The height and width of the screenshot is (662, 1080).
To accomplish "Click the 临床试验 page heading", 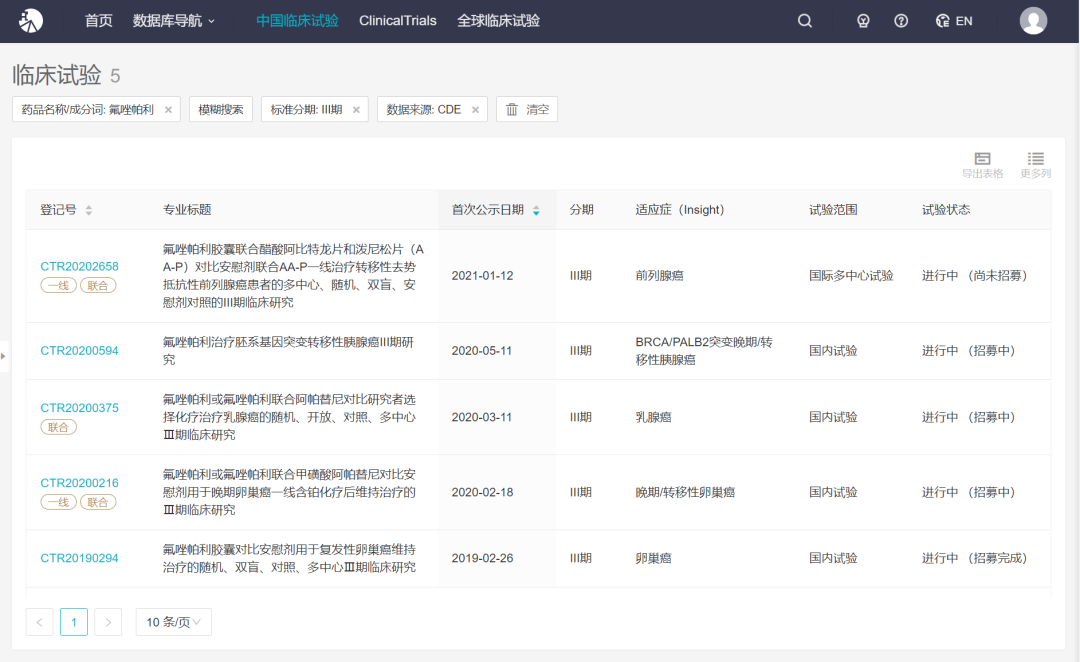I will click(56, 75).
